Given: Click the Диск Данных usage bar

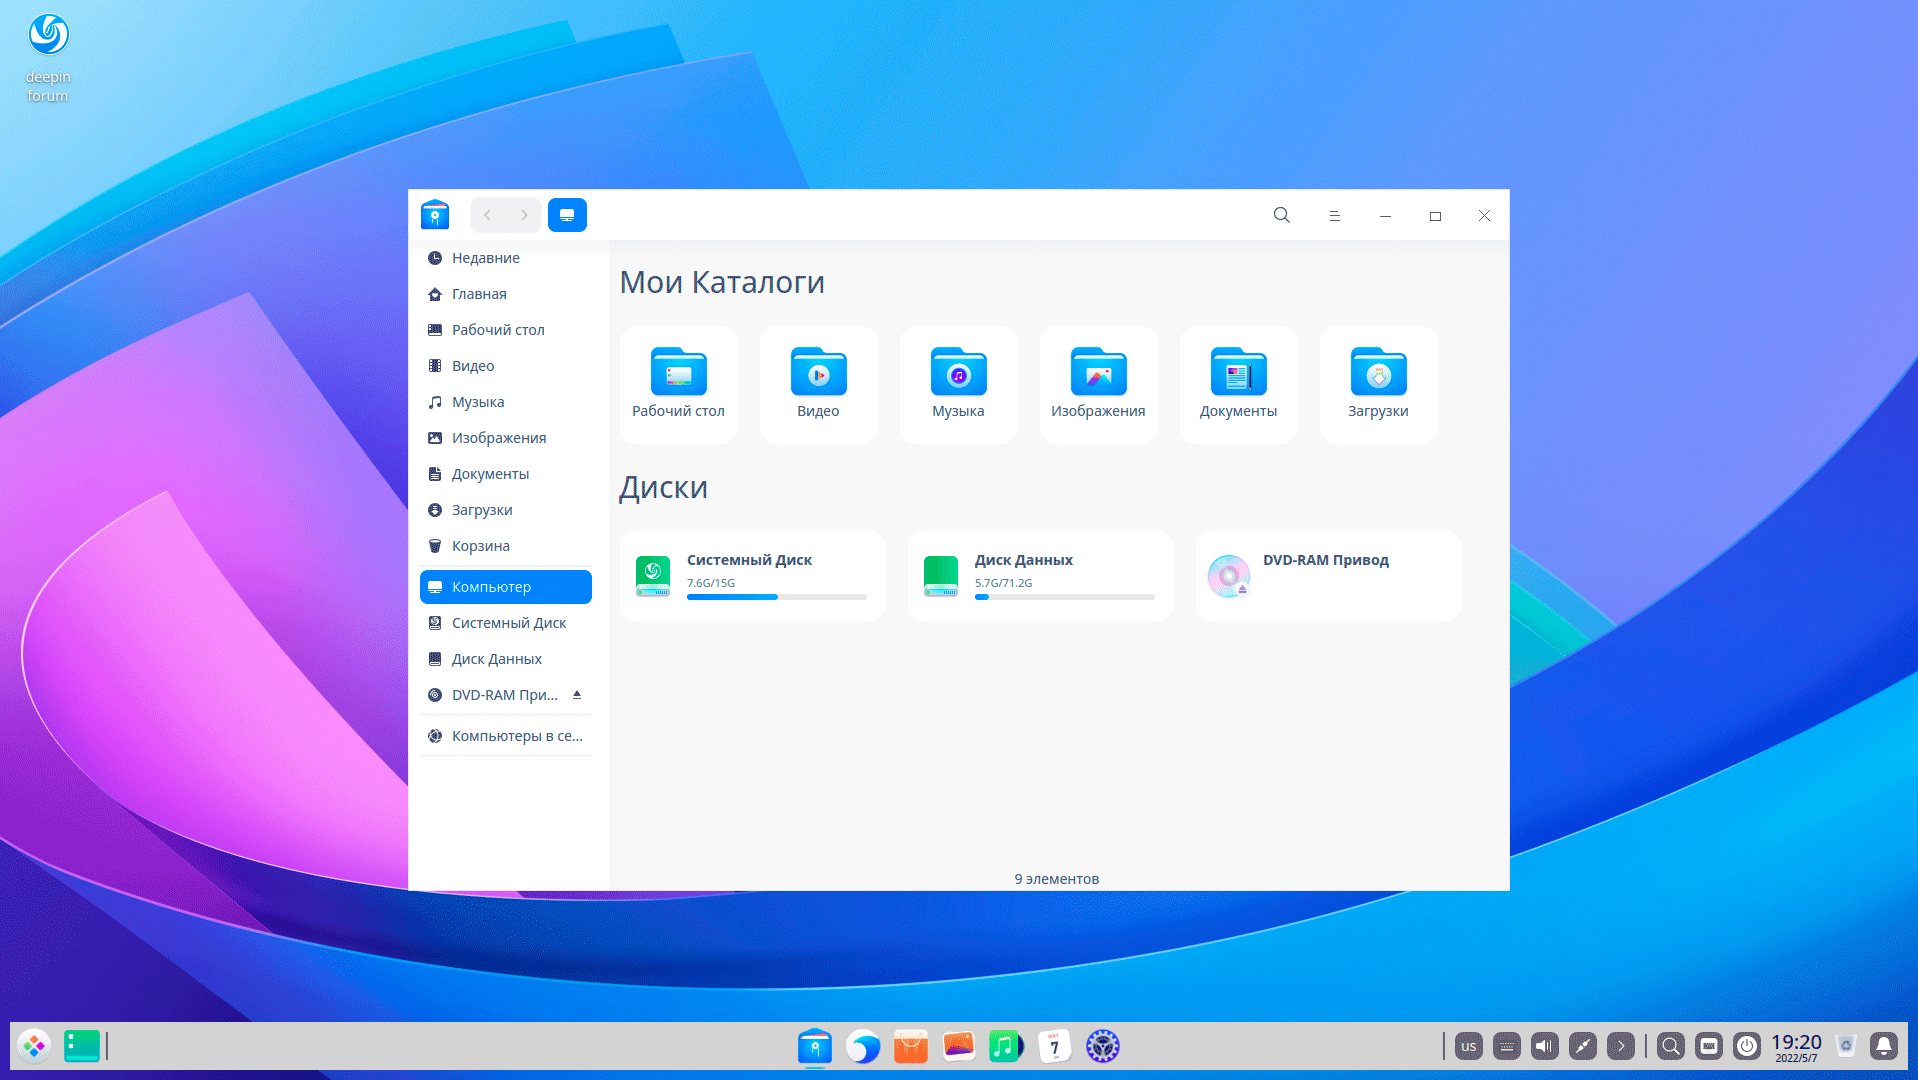Looking at the screenshot, I should pos(1065,597).
